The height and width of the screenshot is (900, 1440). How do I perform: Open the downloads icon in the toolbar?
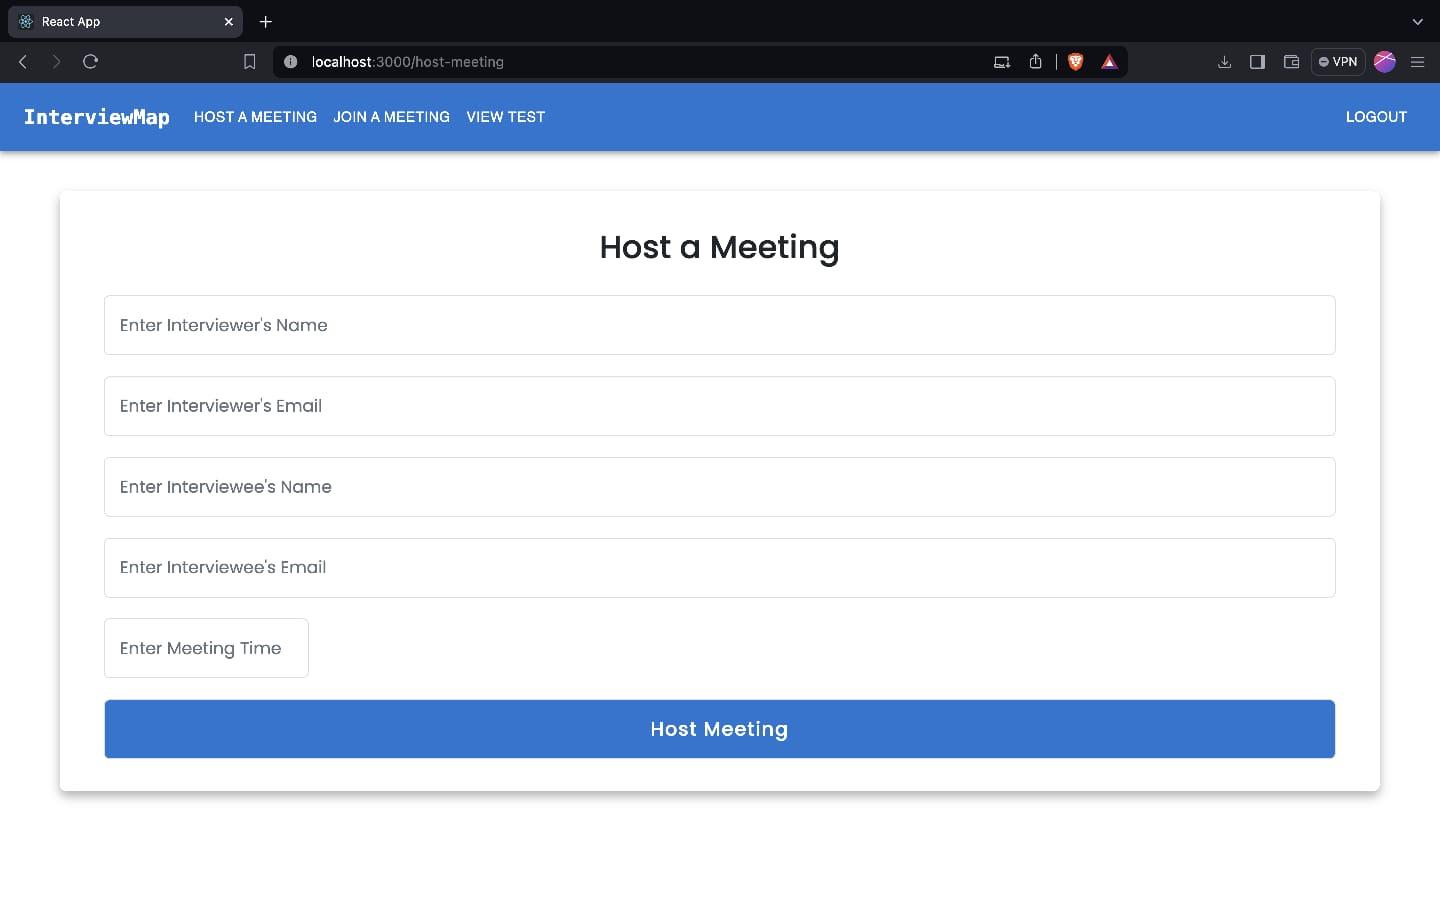point(1224,62)
